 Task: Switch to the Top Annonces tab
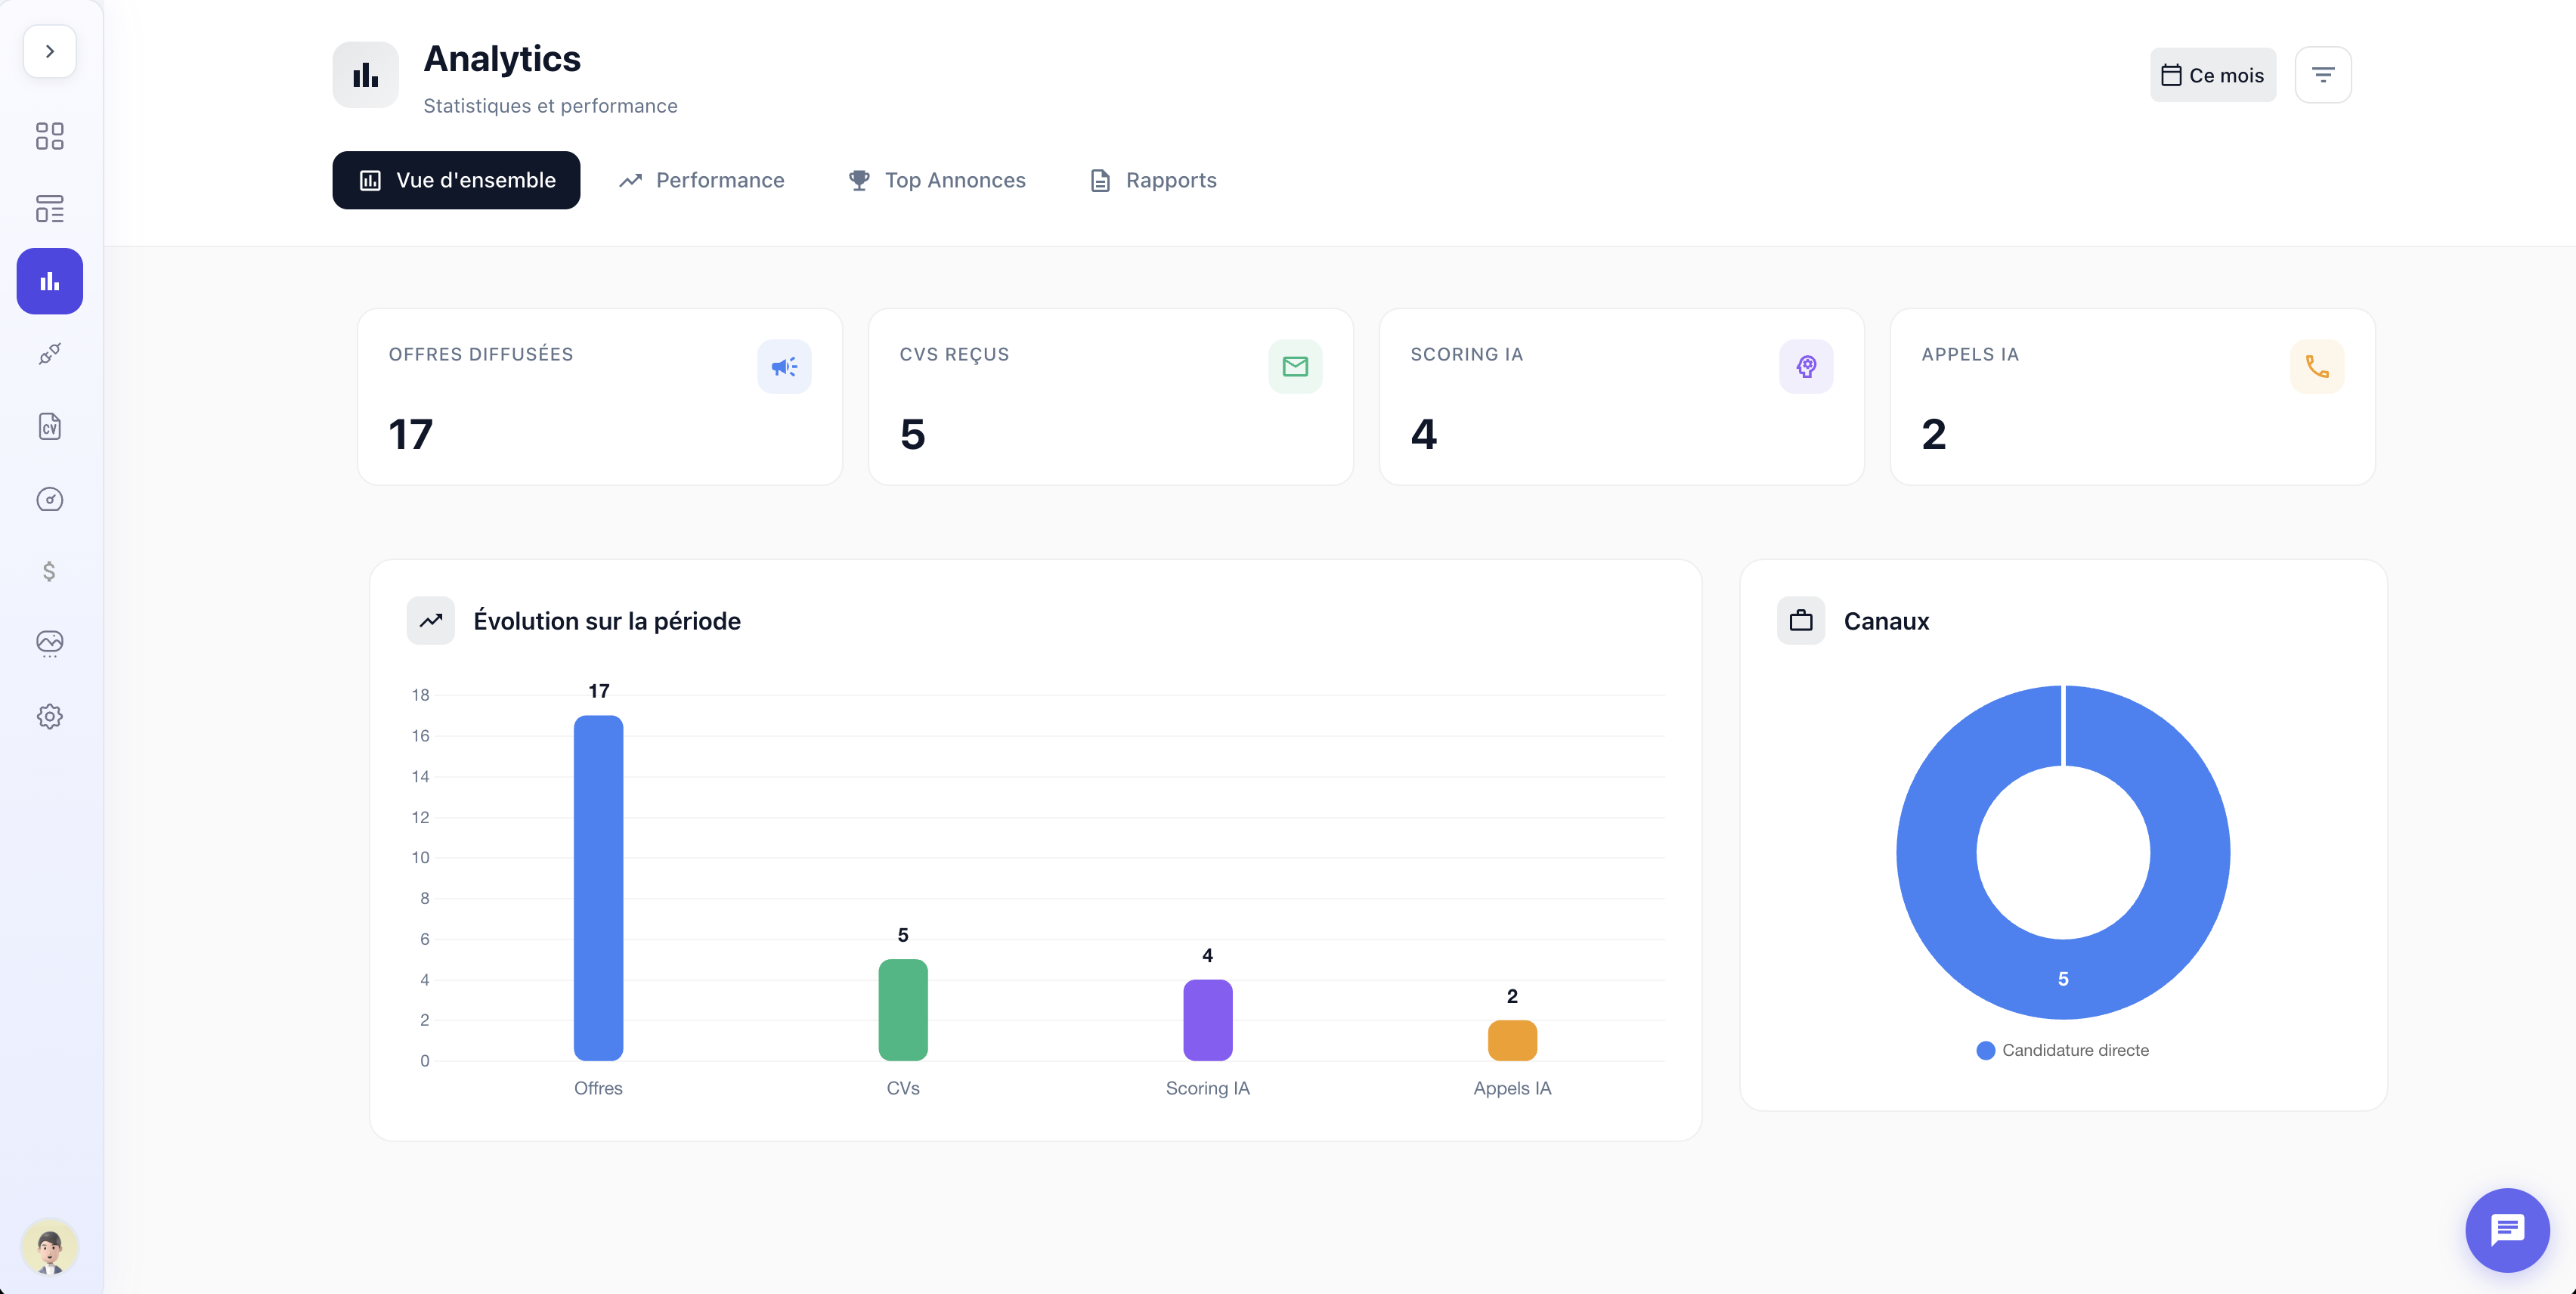coord(936,180)
